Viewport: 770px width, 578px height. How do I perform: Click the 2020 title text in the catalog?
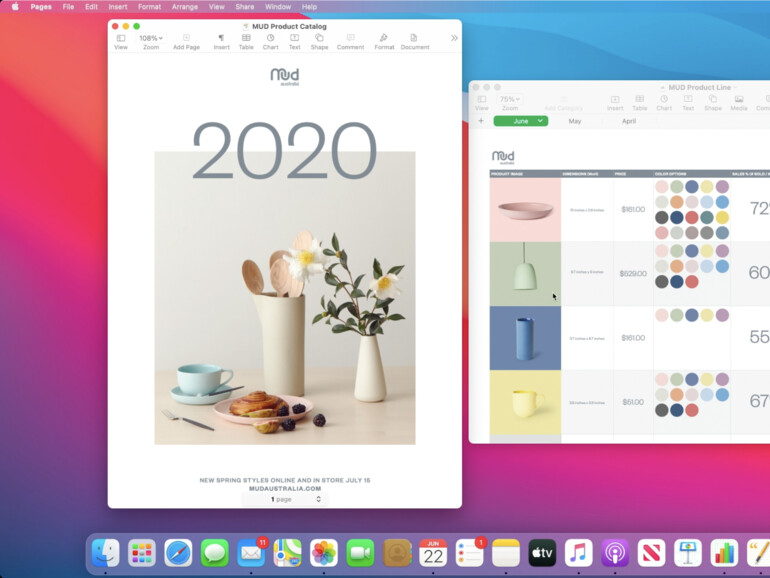point(285,151)
